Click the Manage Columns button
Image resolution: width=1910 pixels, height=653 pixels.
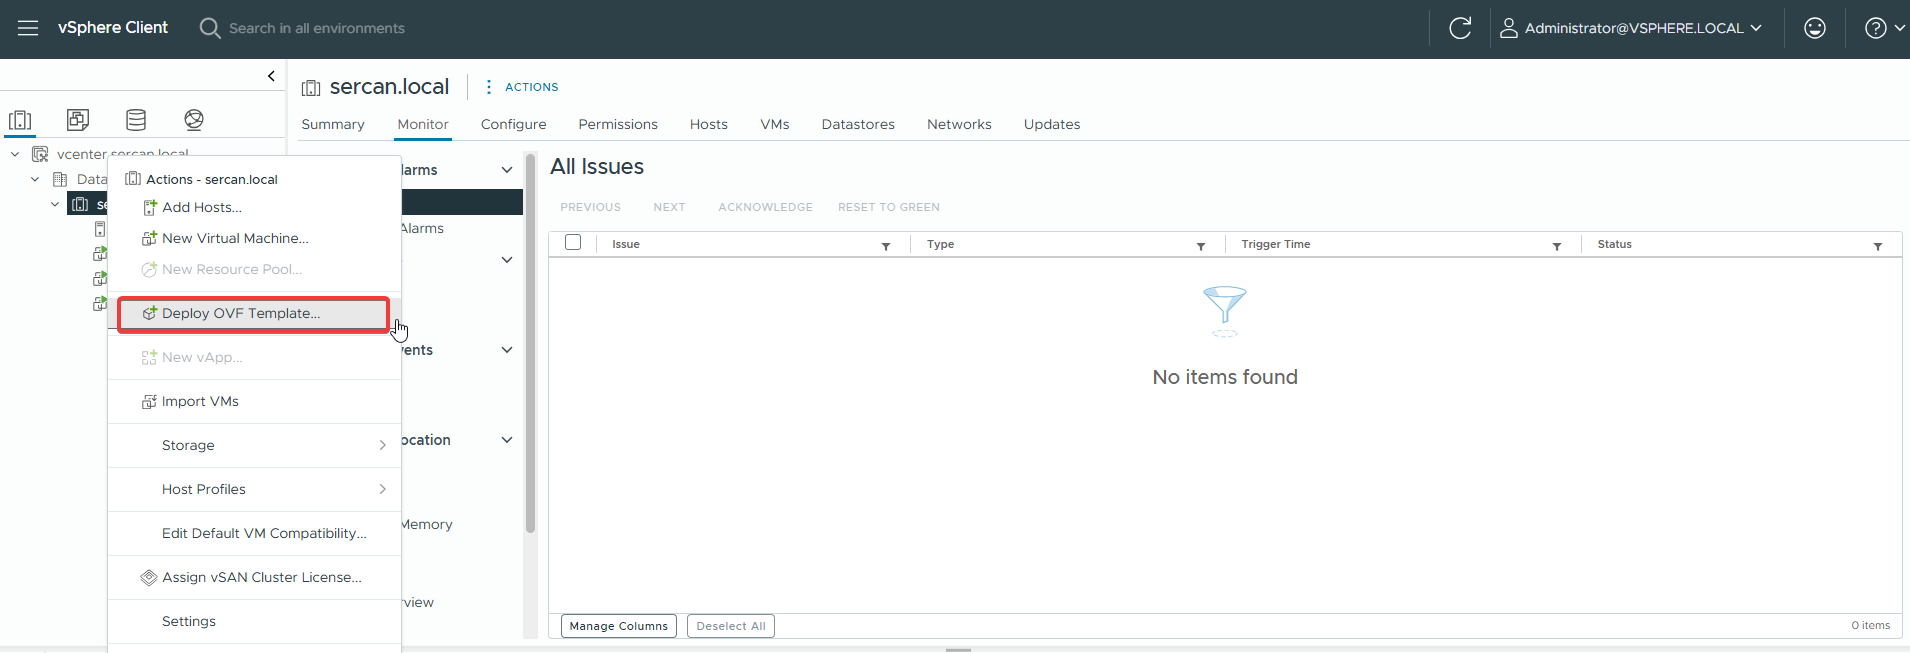[618, 626]
